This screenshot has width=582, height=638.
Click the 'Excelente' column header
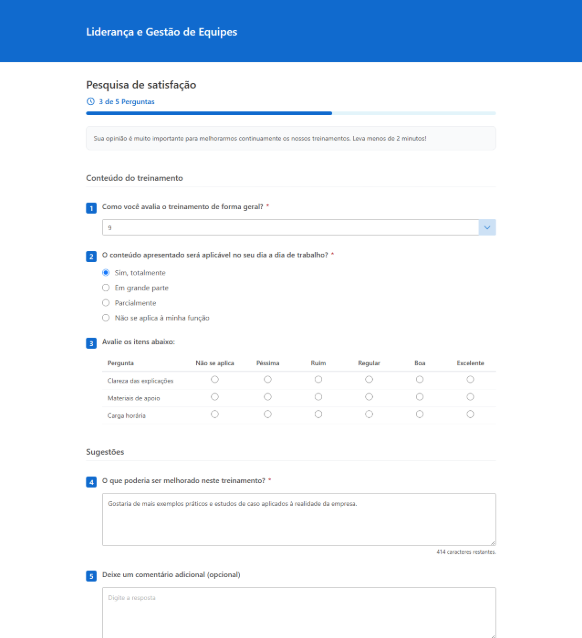click(x=470, y=363)
